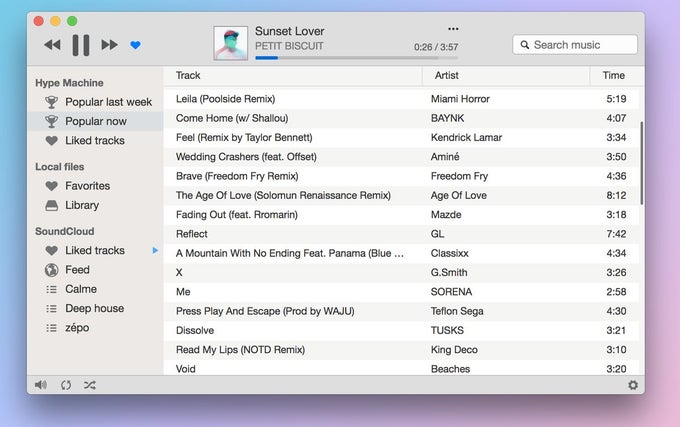Select the track Me
The image size is (680, 427).
pos(401,292)
